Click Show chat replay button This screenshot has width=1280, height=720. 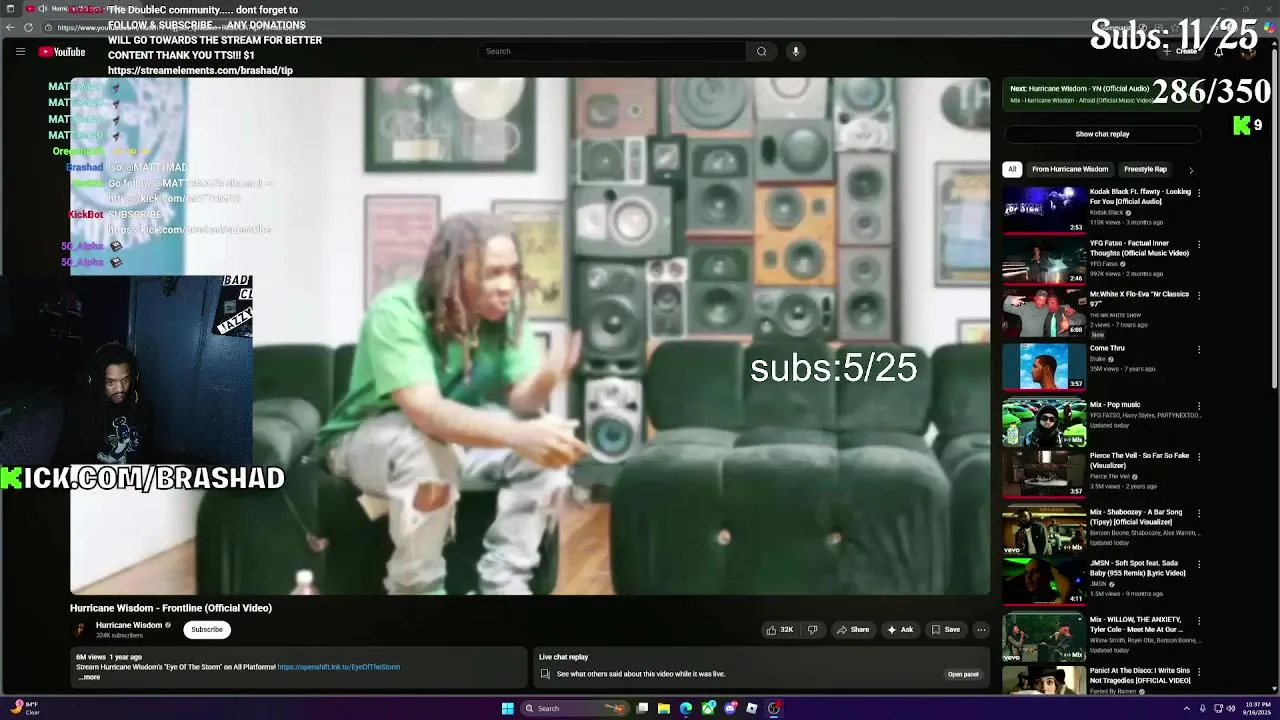(1102, 134)
